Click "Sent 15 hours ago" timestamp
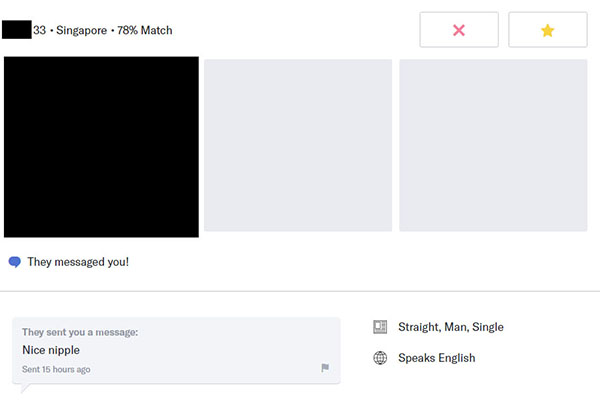The image size is (600, 400). 56,369
